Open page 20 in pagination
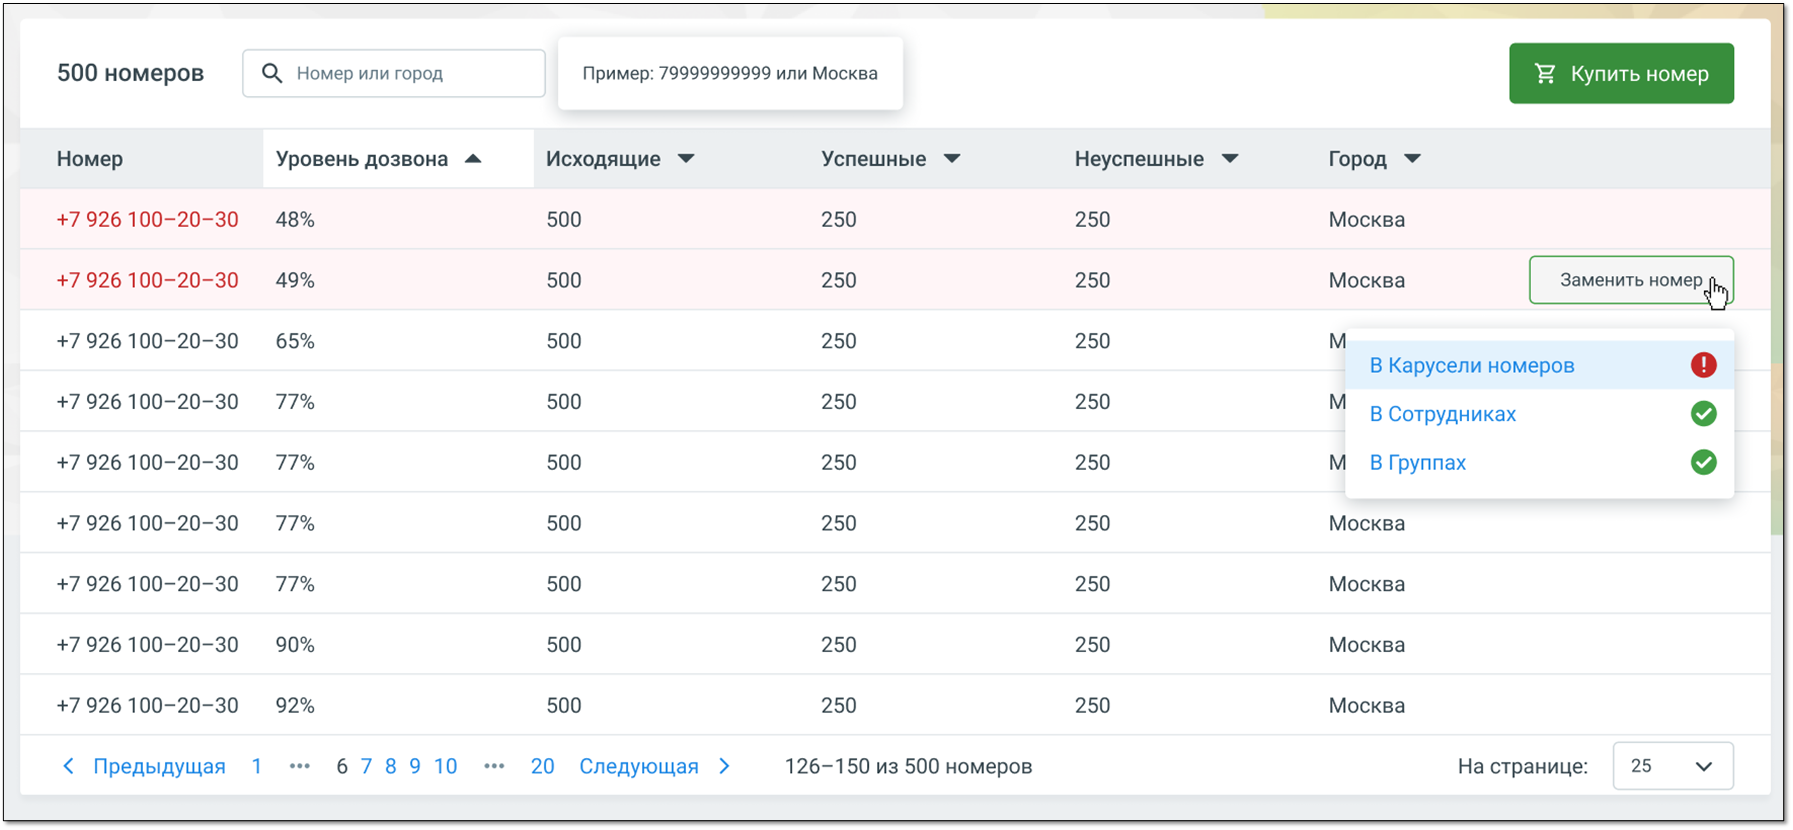1793x830 pixels. pos(542,766)
